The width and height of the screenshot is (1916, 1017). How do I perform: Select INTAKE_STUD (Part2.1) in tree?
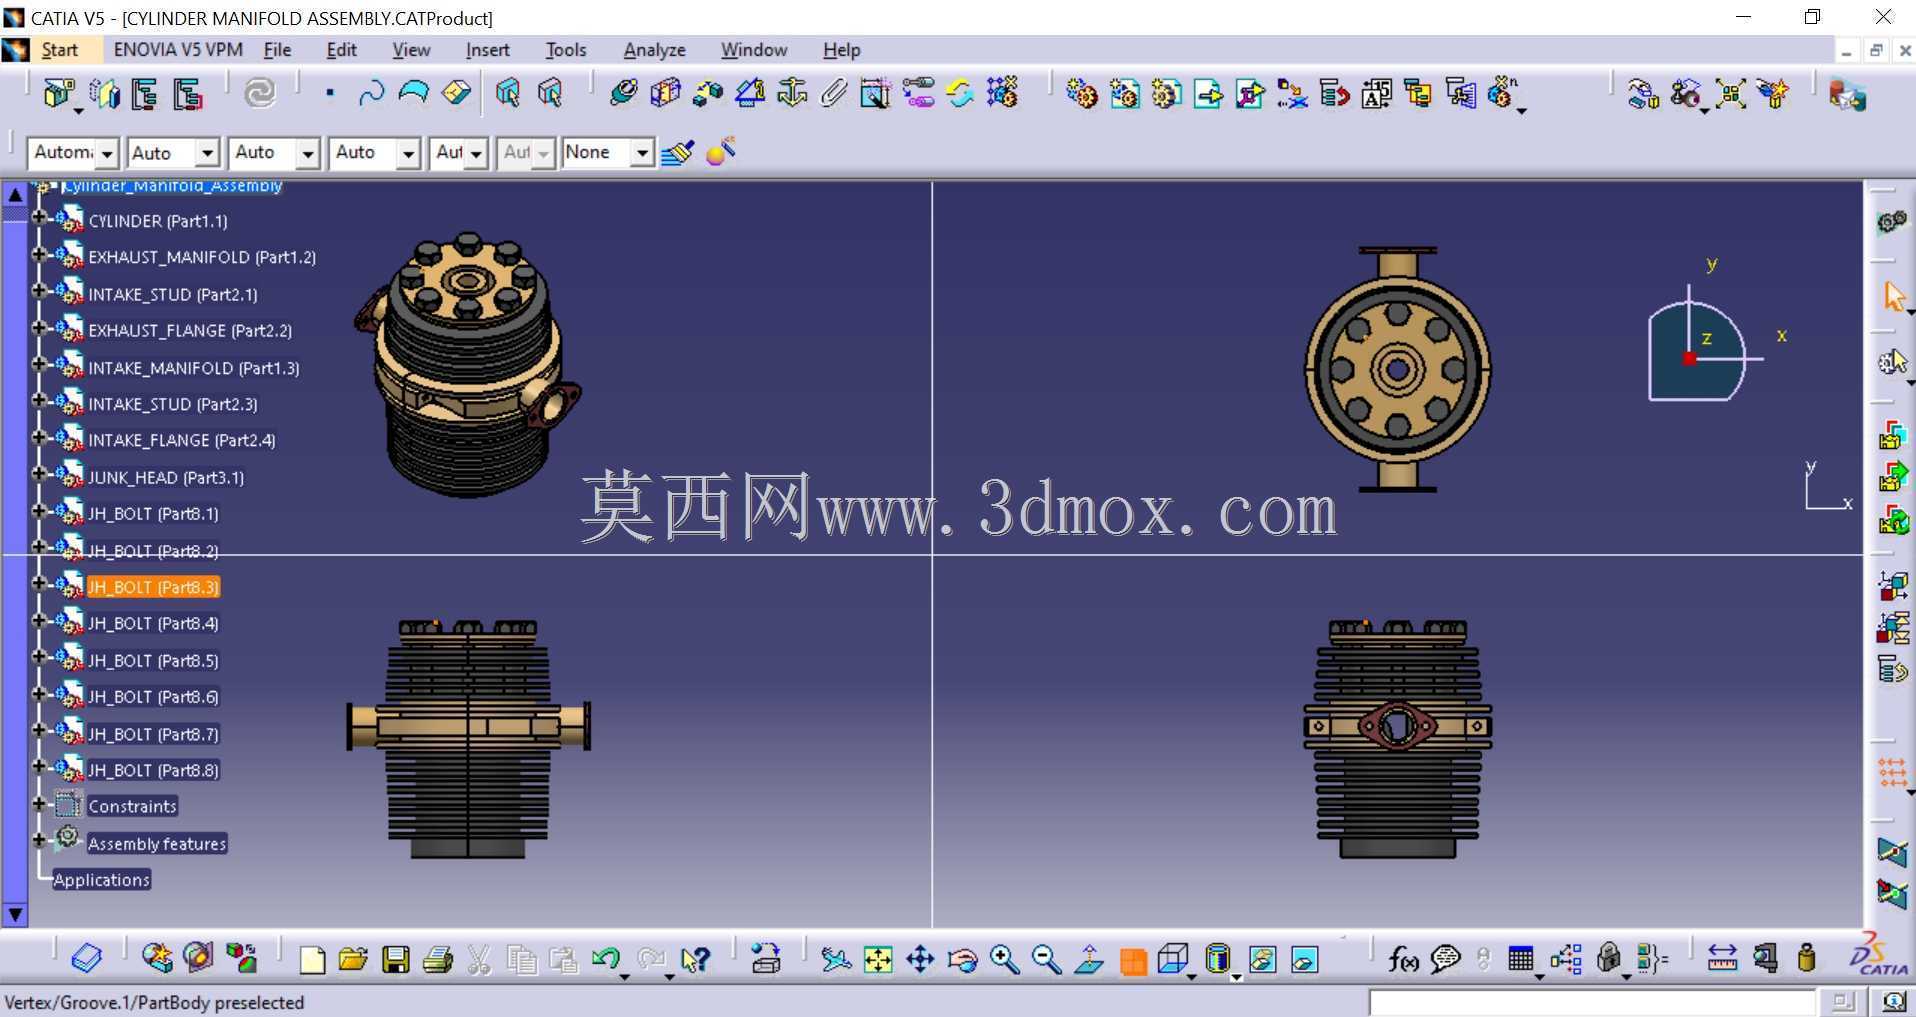[x=173, y=295]
